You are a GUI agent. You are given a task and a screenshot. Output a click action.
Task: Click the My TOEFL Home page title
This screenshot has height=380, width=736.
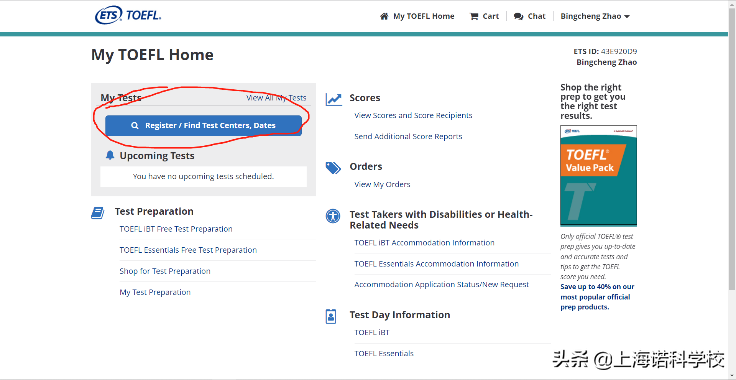point(152,55)
